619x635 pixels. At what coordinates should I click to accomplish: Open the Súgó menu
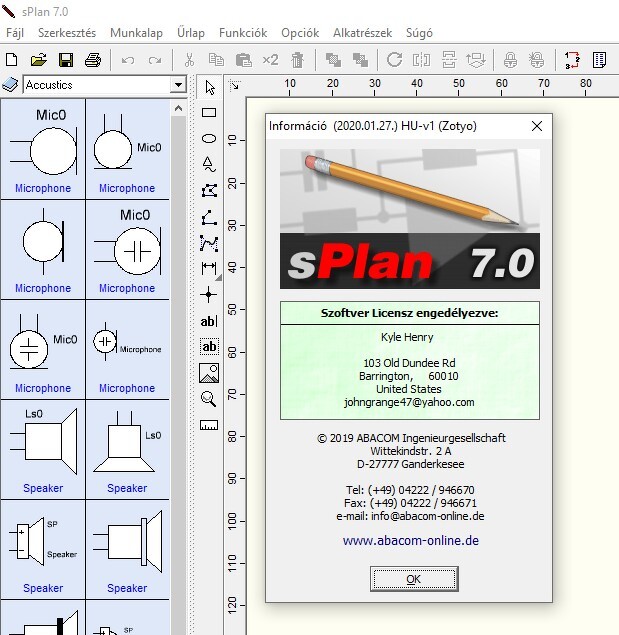click(x=419, y=33)
